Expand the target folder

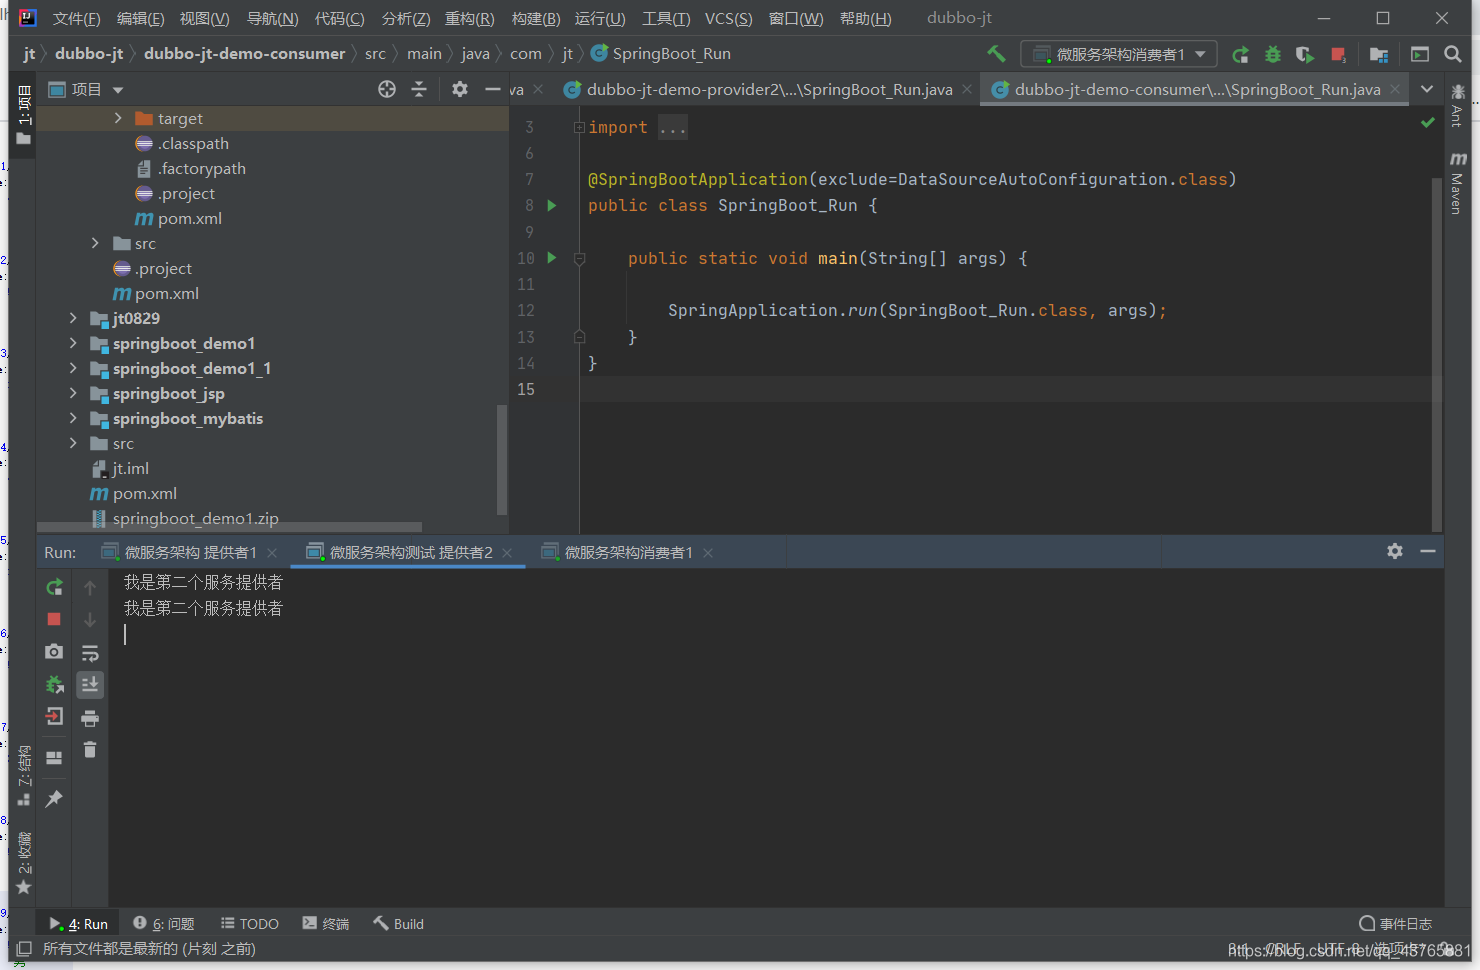point(118,118)
